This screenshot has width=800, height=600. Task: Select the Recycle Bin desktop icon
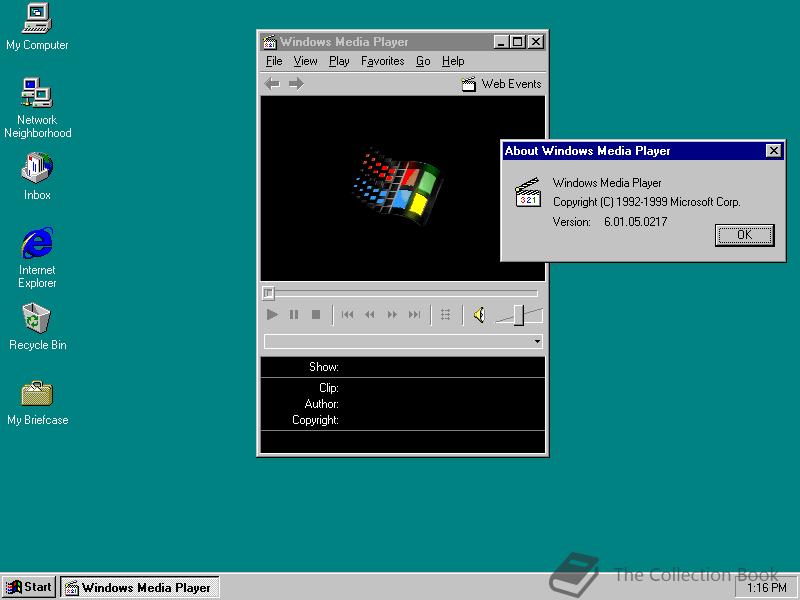click(x=37, y=327)
